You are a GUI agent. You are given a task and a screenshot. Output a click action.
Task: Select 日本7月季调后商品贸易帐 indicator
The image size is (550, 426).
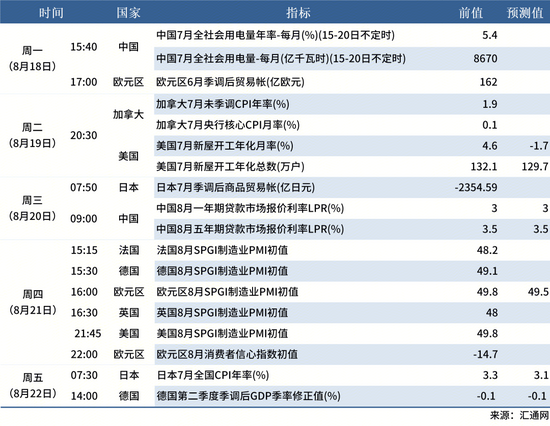tap(235, 187)
